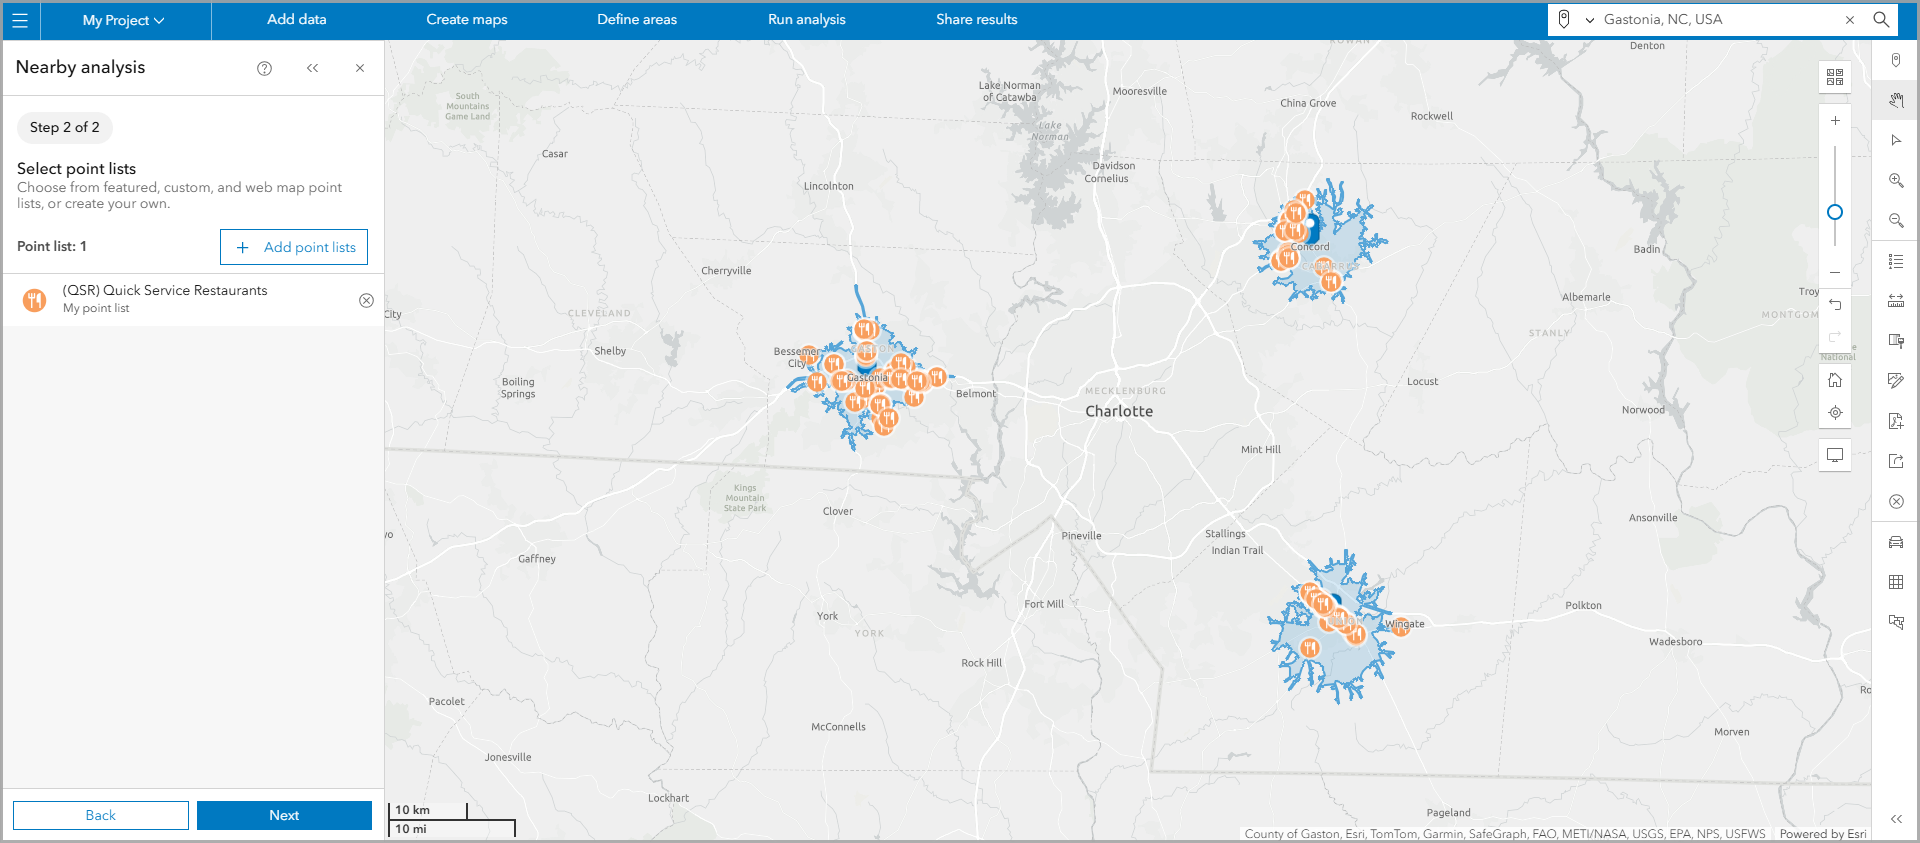The image size is (1920, 843).
Task: Open the table grid view
Action: 1896,582
